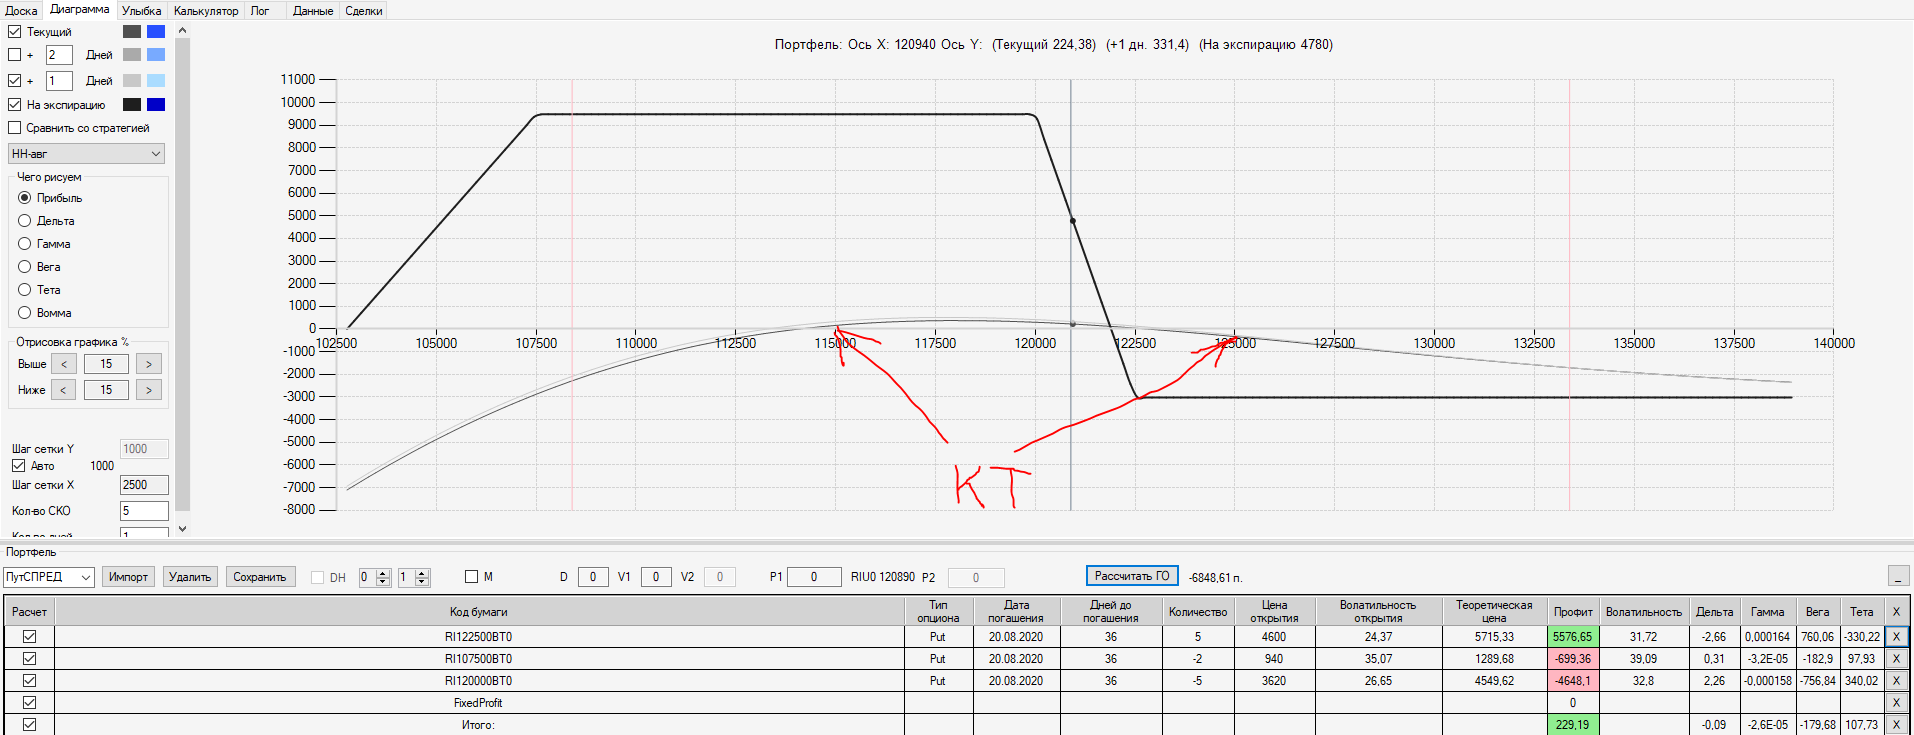Image resolution: width=1914 pixels, height=735 pixels.
Task: Open the ПутСПРЕД portfolio dropdown
Action: point(49,577)
